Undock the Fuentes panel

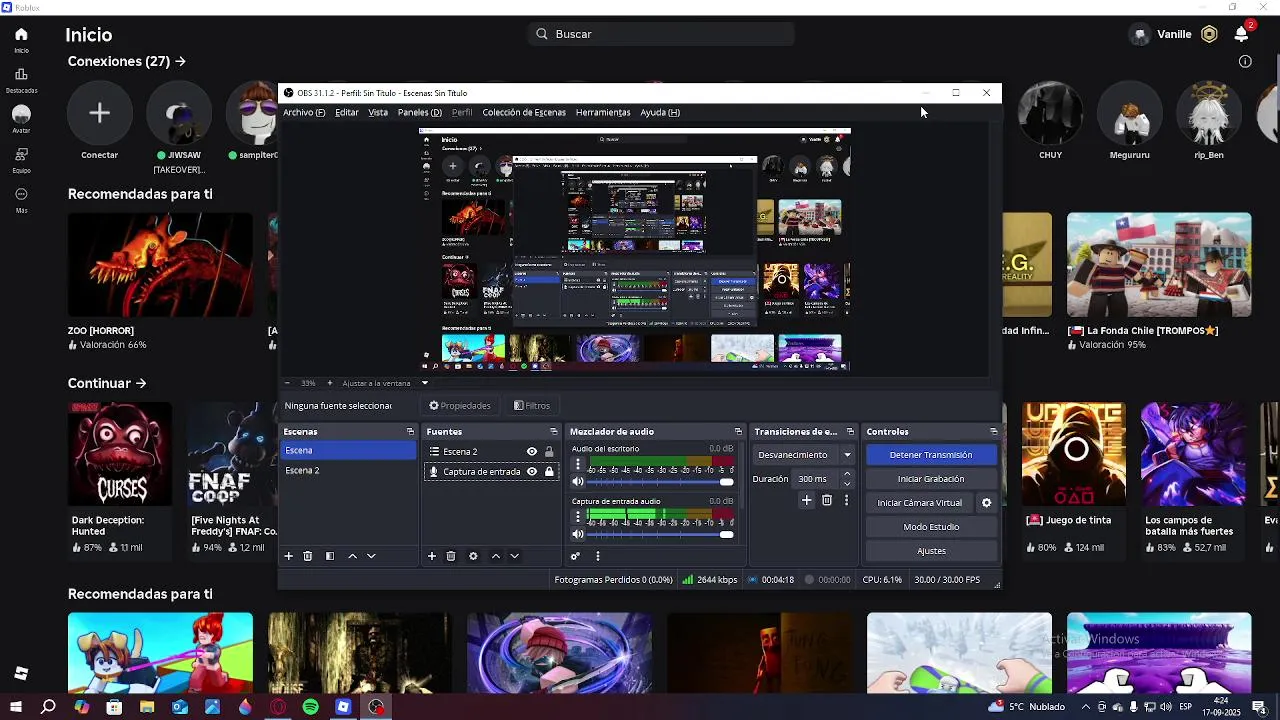tap(553, 432)
